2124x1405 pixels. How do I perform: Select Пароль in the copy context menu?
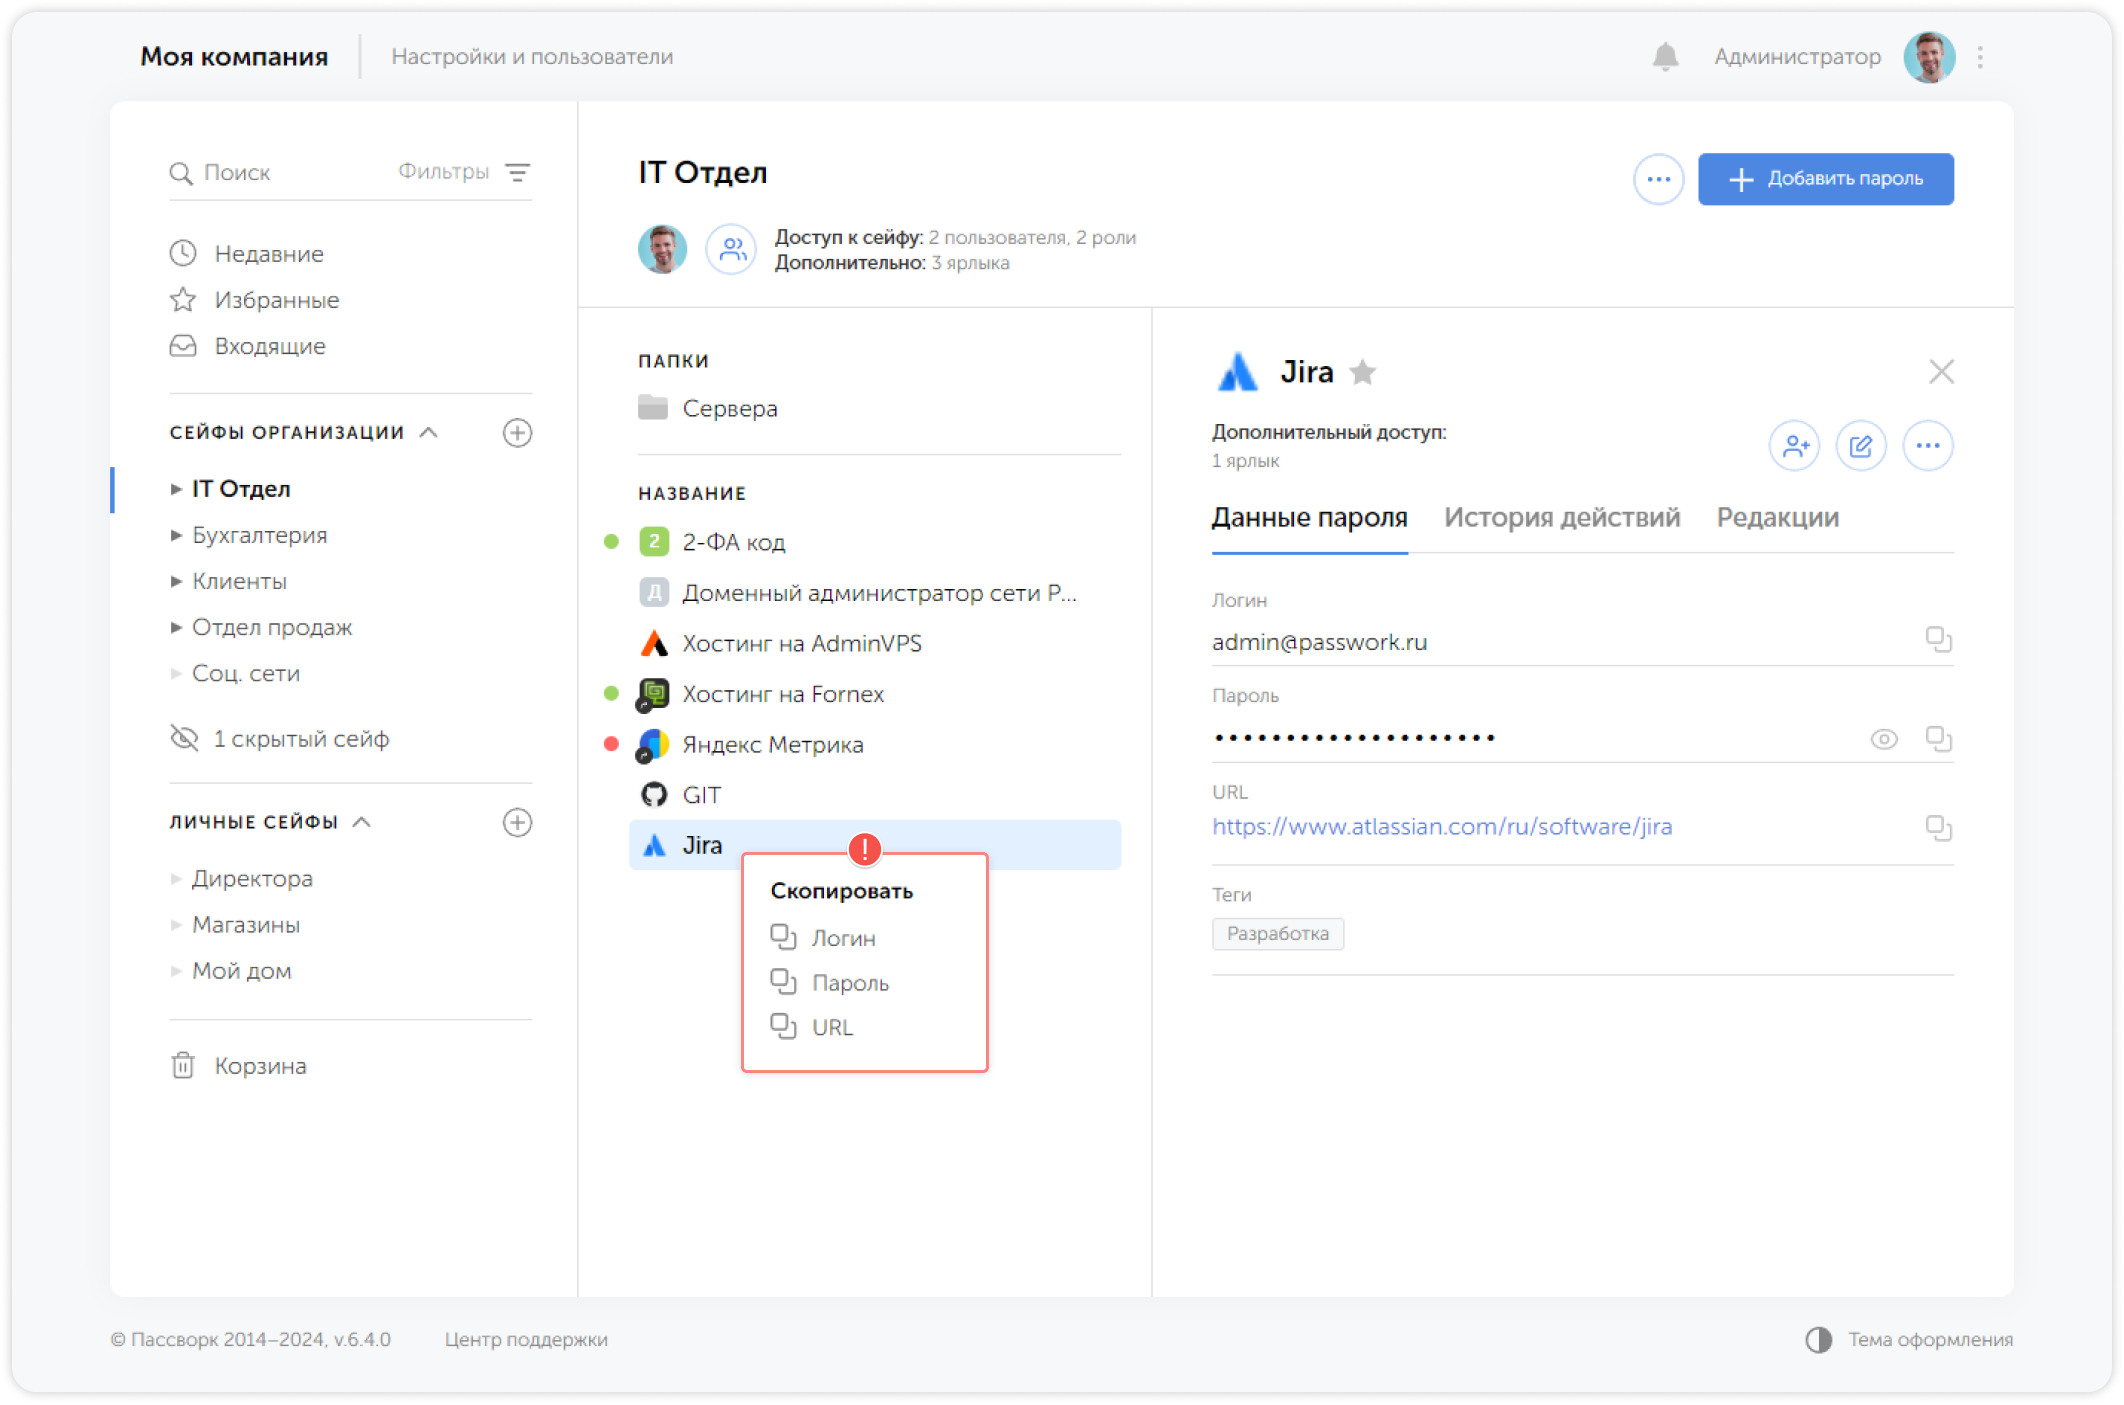849,983
